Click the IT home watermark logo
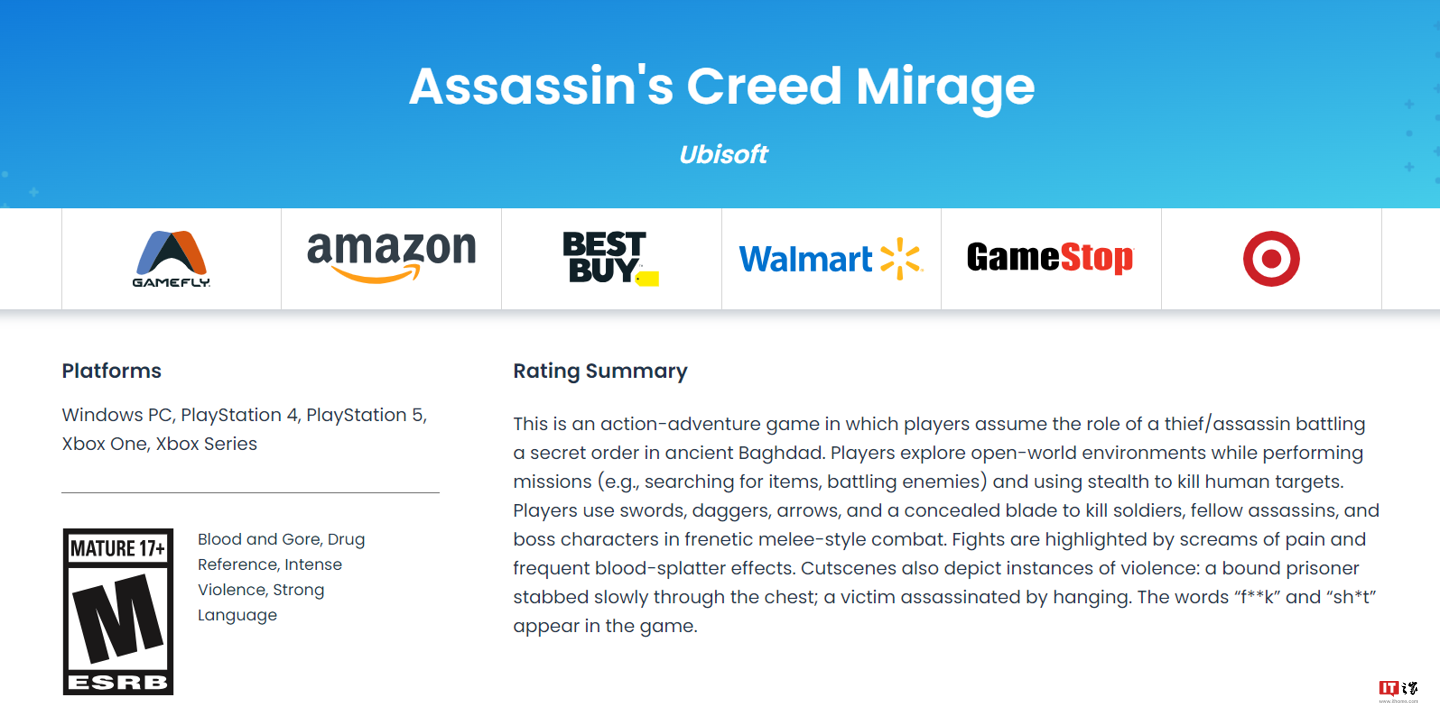The width and height of the screenshot is (1440, 725). pyautogui.click(x=1398, y=690)
